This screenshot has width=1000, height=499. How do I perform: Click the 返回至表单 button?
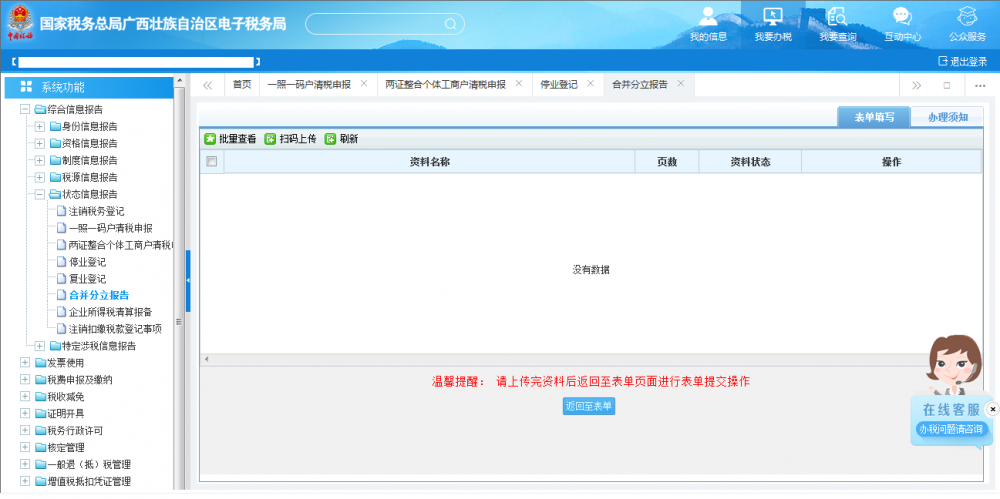coord(589,406)
